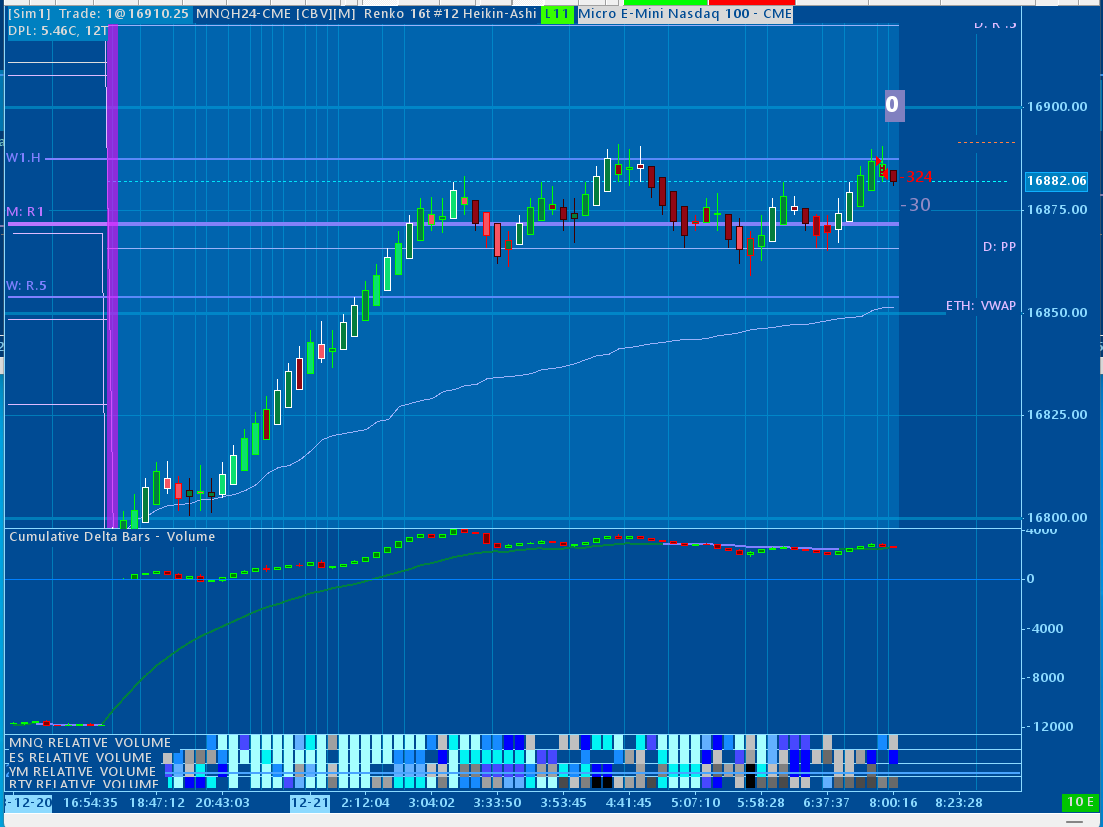Click the 16900.00 price scale label
Viewport: 1103px width, 827px height.
point(1057,107)
